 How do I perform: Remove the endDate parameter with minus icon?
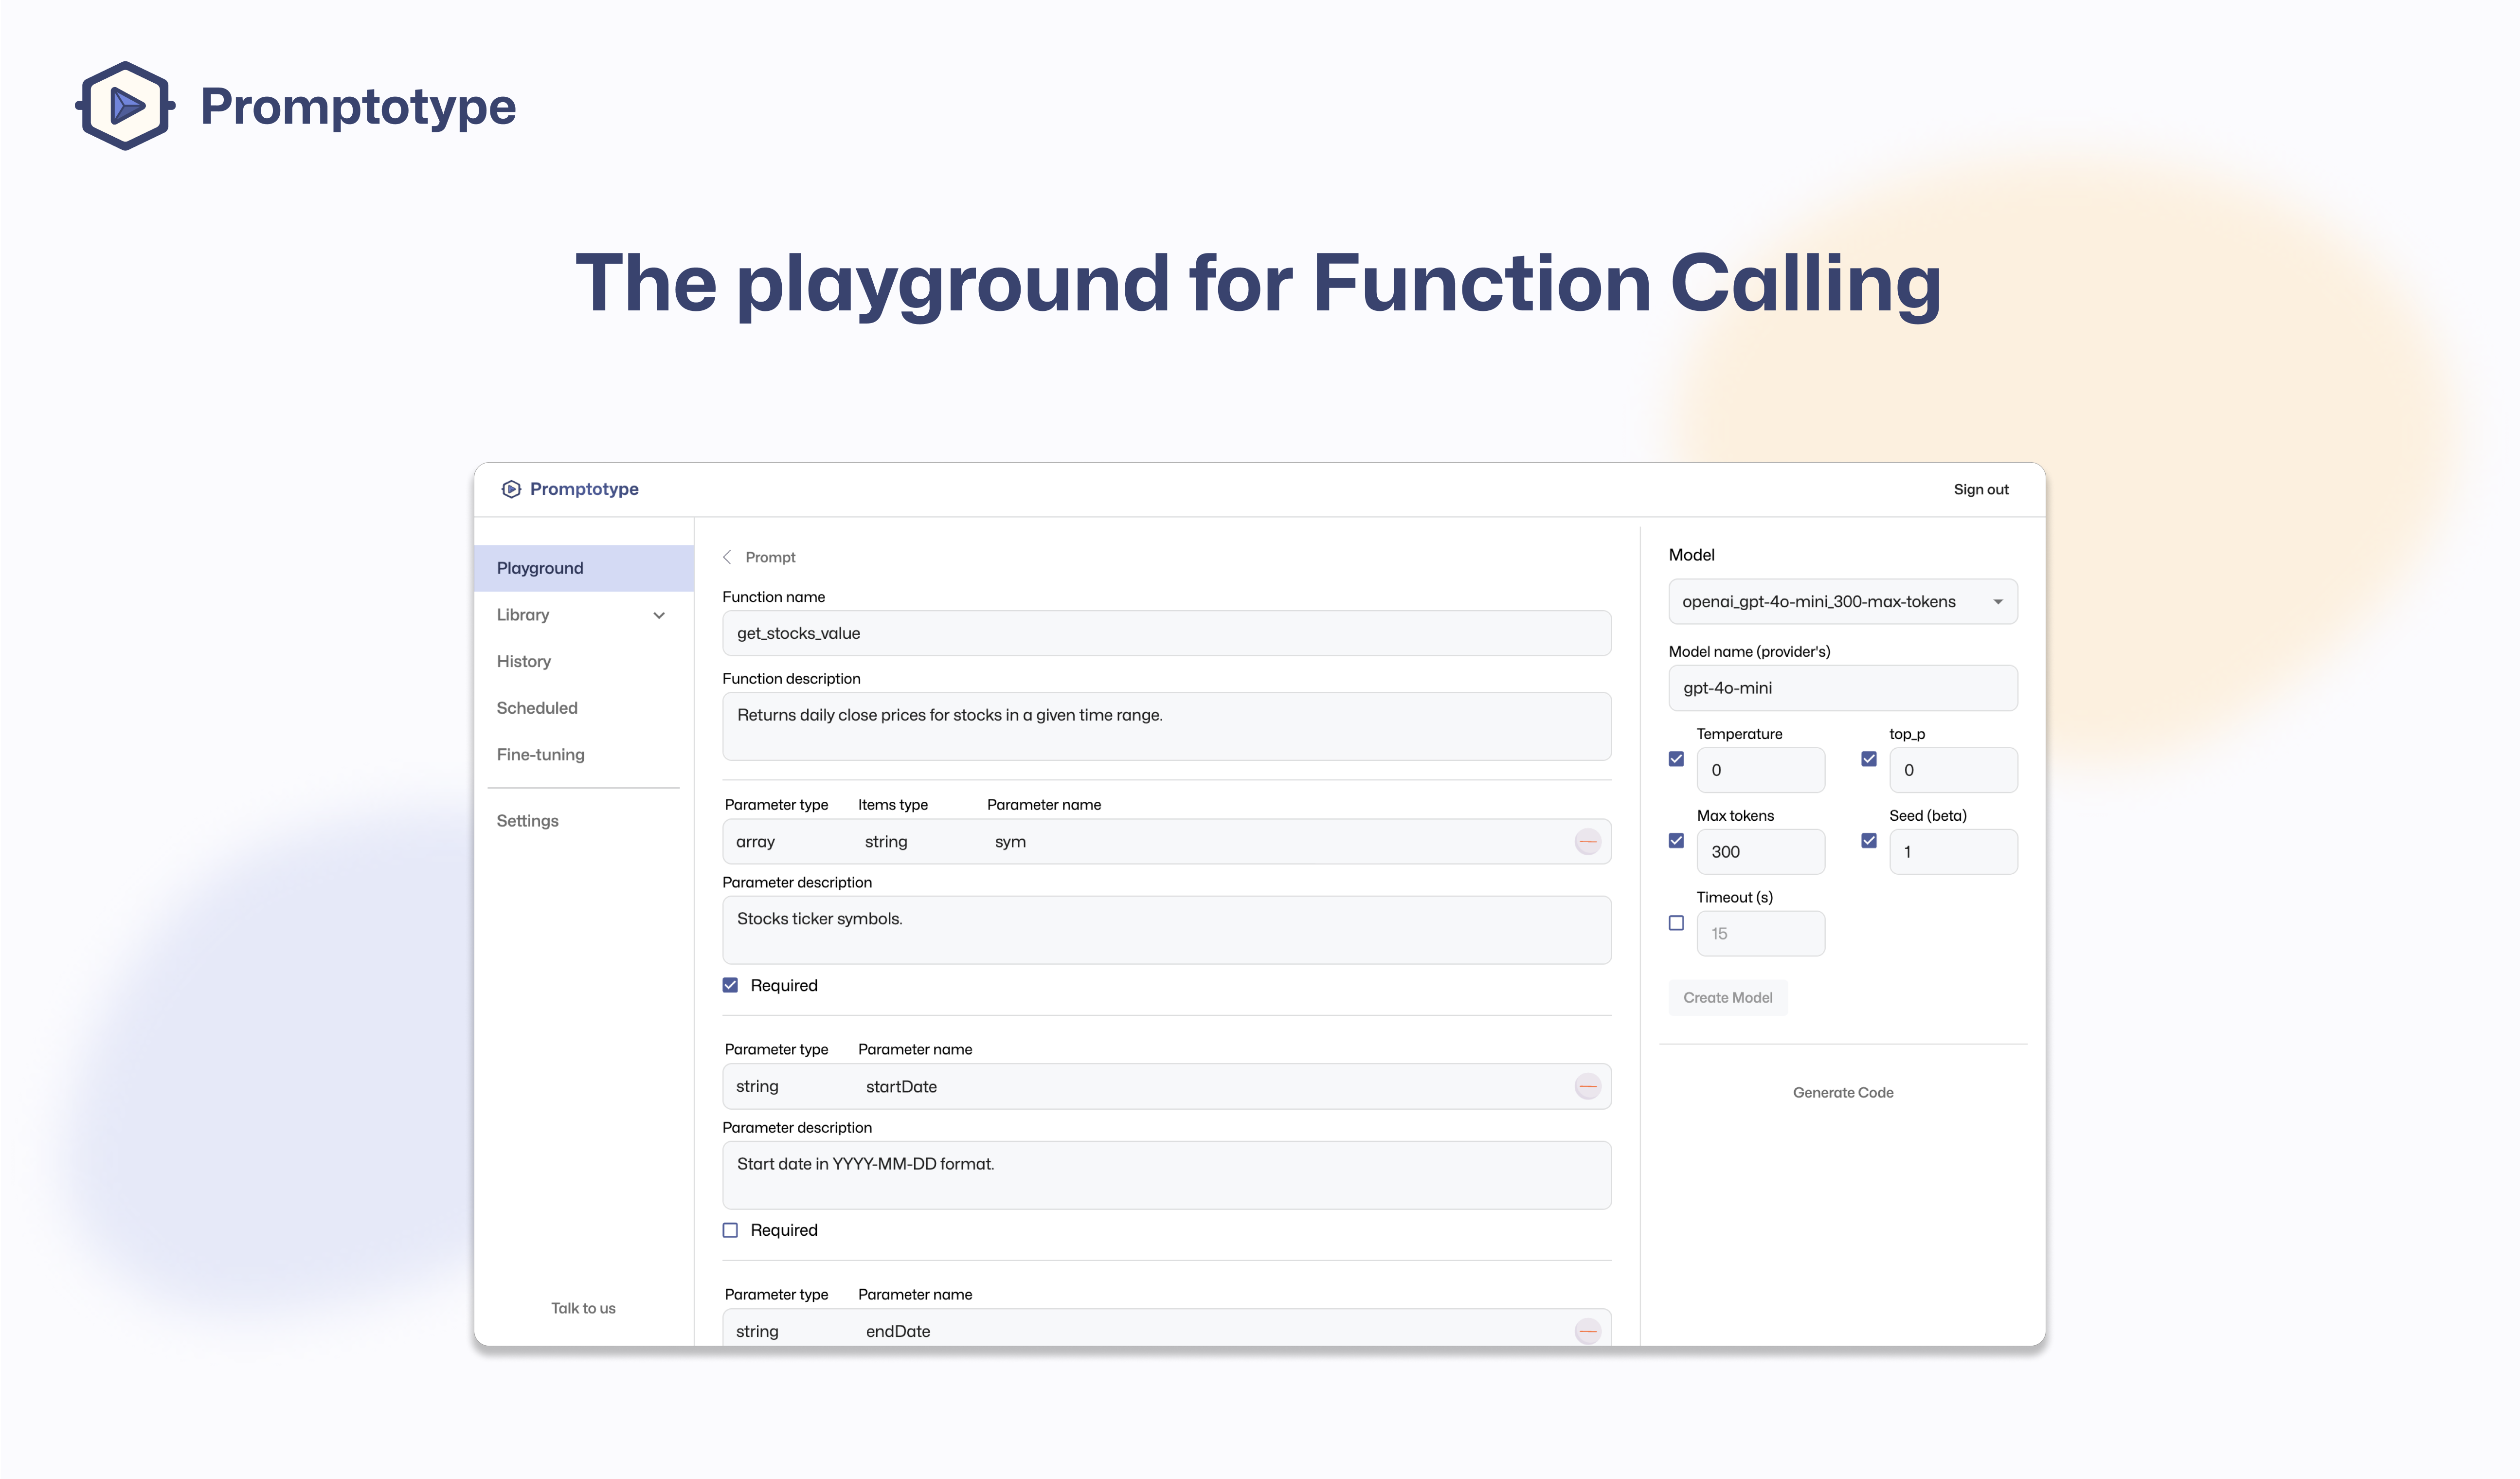[1587, 1331]
